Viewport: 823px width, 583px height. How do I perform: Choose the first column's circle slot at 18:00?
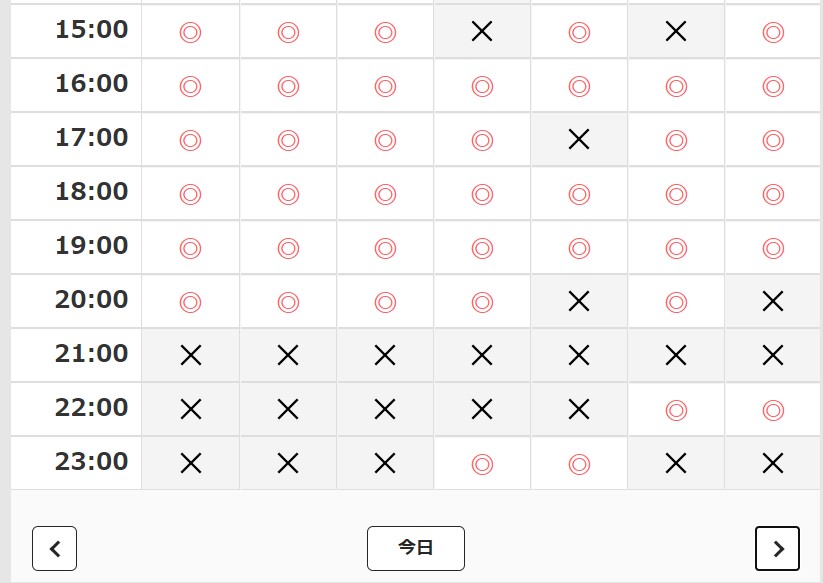click(190, 193)
